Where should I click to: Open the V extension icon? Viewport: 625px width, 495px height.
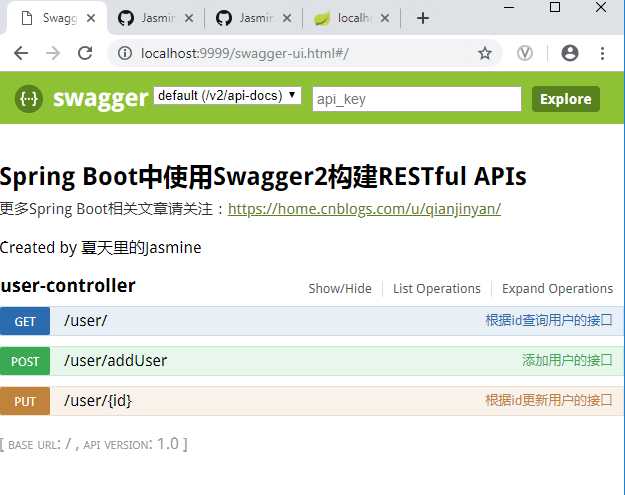525,53
